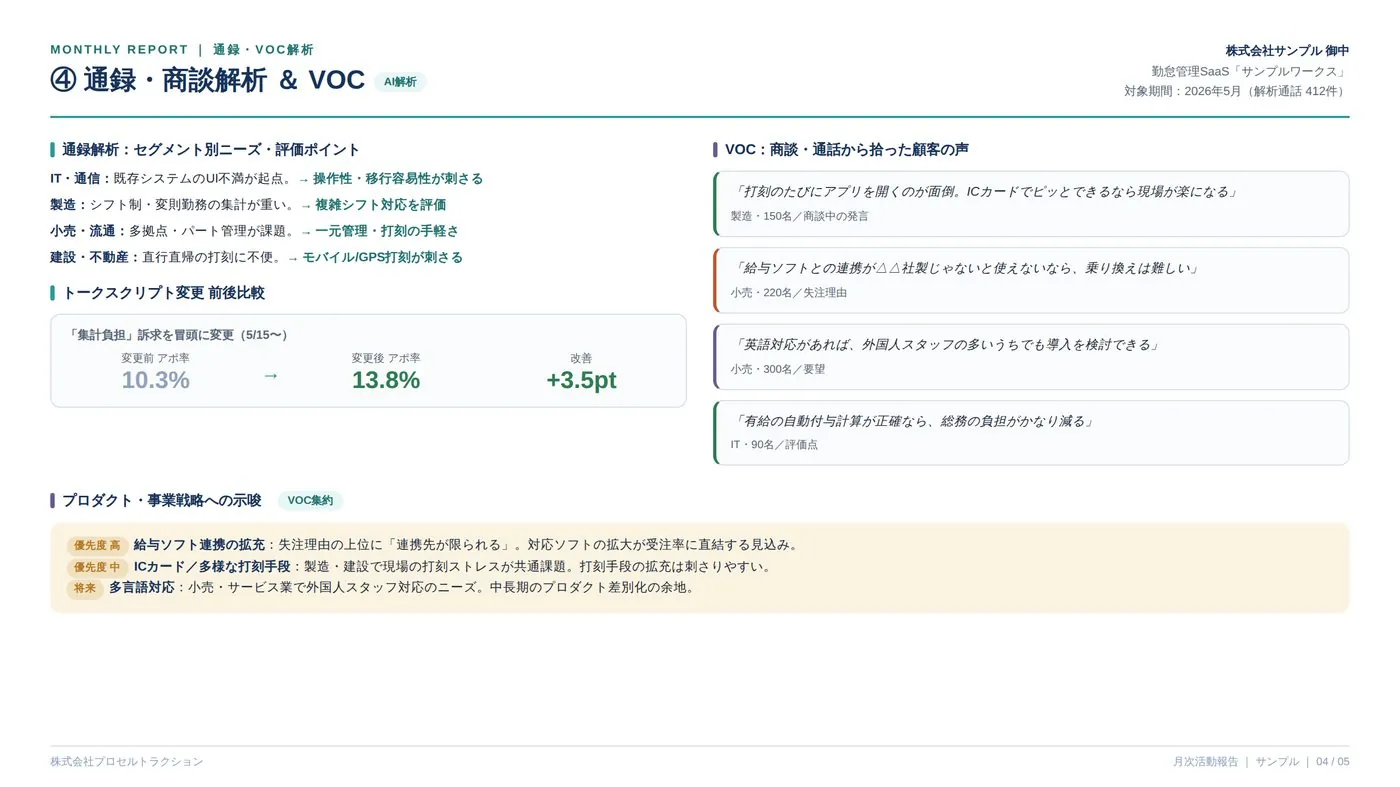Click the 10.3% before-change appointment rate
This screenshot has width=1400, height=787.
(x=155, y=380)
